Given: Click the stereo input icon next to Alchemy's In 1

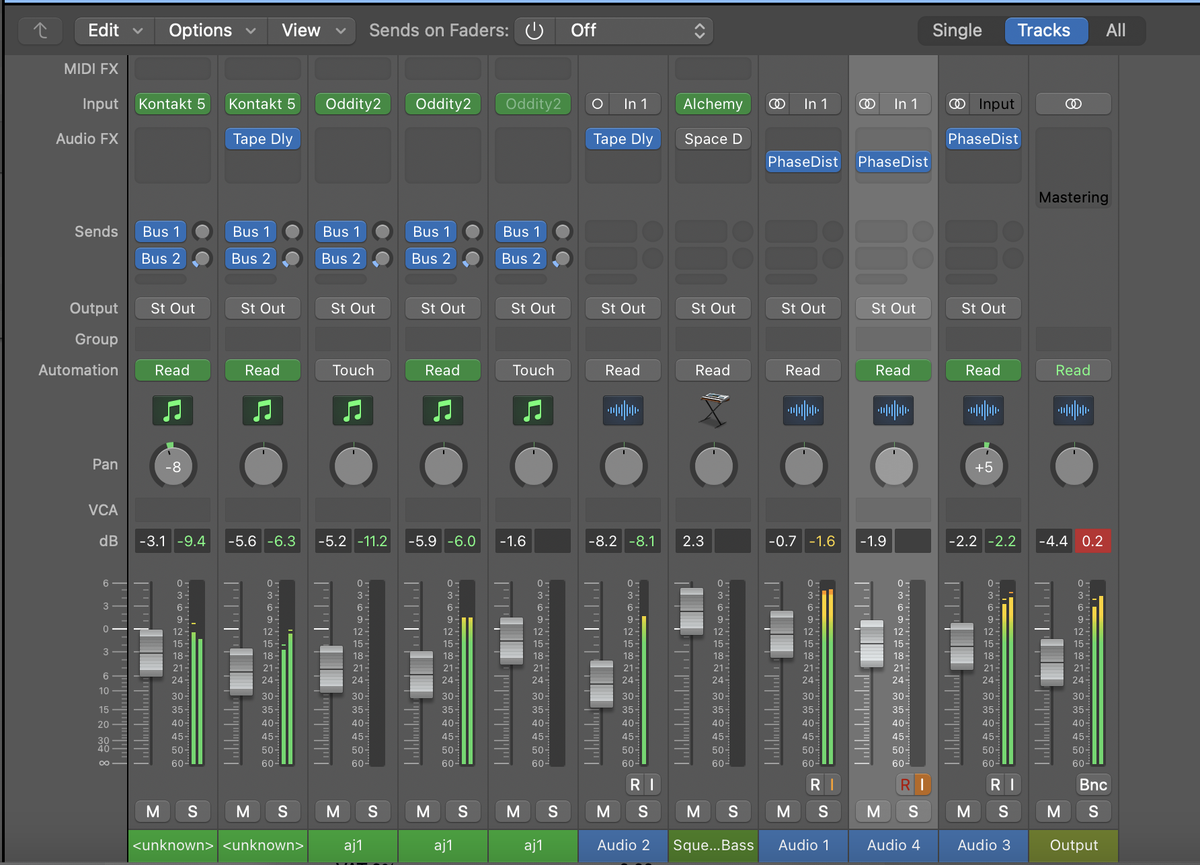Looking at the screenshot, I should pyautogui.click(x=777, y=103).
